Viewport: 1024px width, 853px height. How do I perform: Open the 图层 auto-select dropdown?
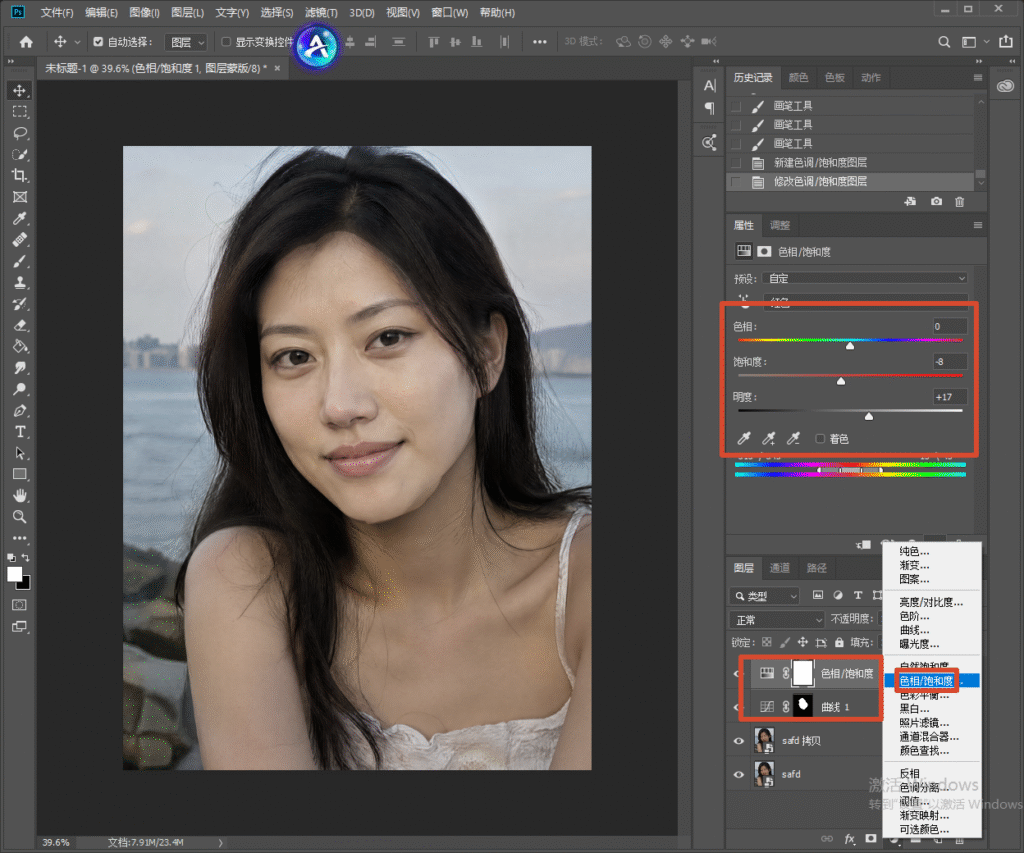click(x=186, y=42)
